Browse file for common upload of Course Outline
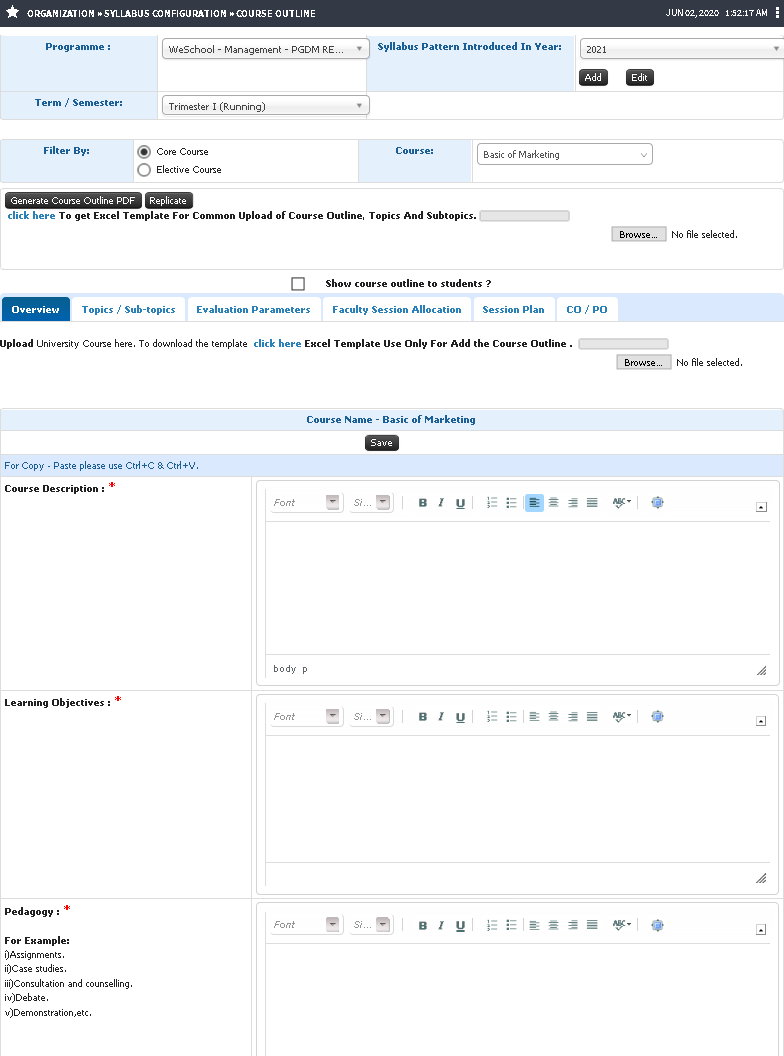 coord(639,234)
